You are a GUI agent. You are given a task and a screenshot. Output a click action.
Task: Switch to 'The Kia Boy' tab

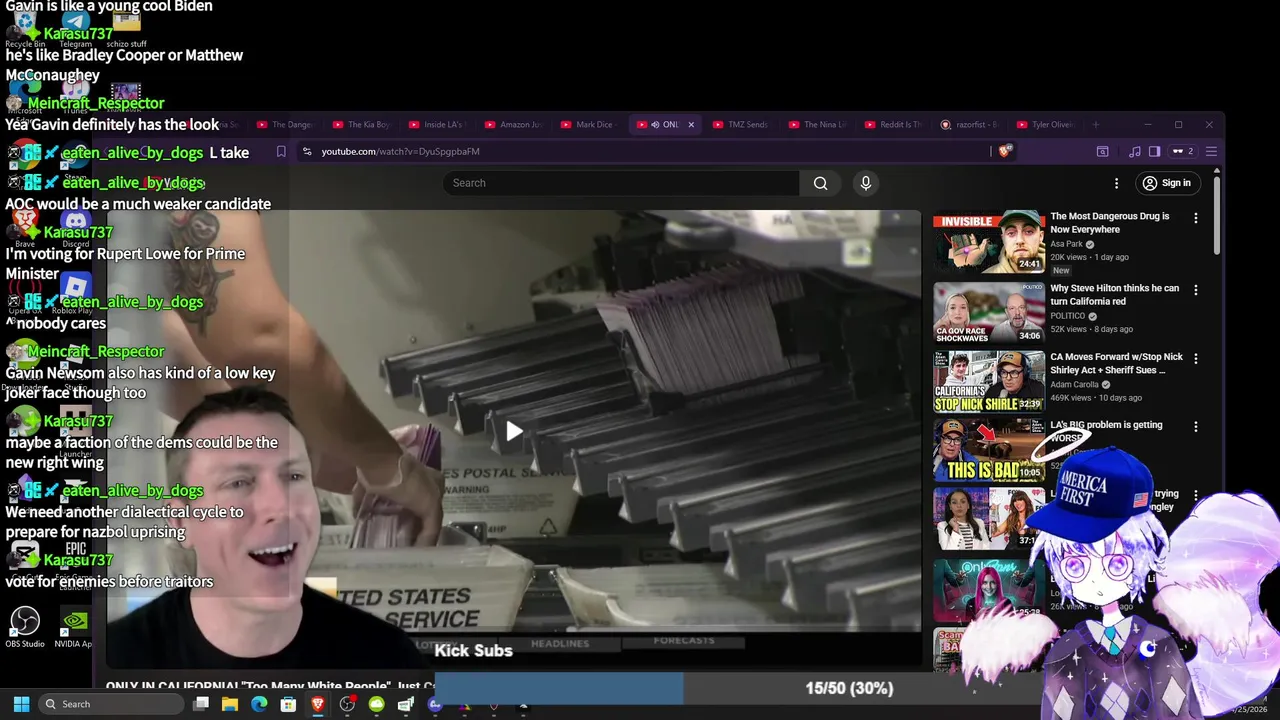(x=361, y=125)
